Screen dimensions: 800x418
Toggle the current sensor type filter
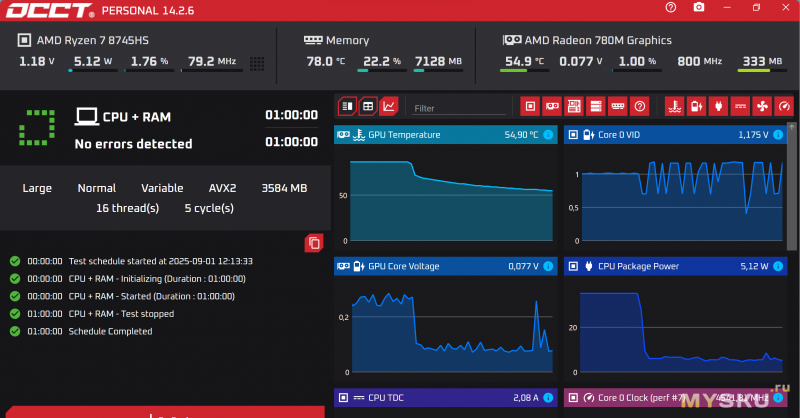tap(740, 106)
